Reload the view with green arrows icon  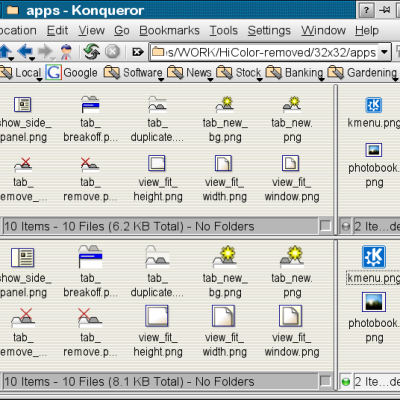click(x=92, y=52)
